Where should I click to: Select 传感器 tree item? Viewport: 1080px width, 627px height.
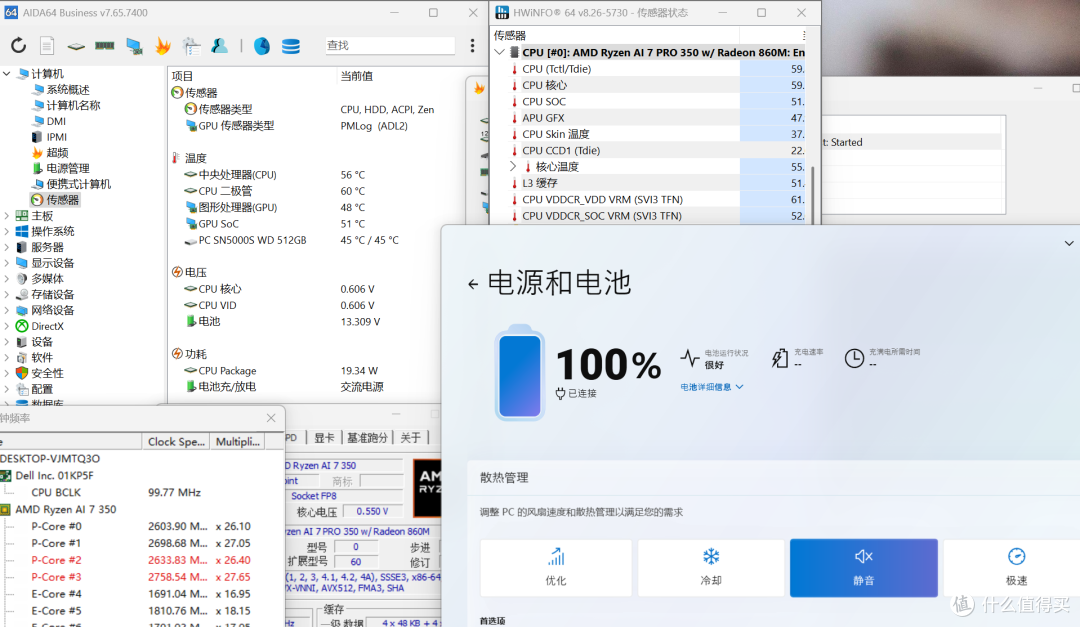[x=62, y=200]
